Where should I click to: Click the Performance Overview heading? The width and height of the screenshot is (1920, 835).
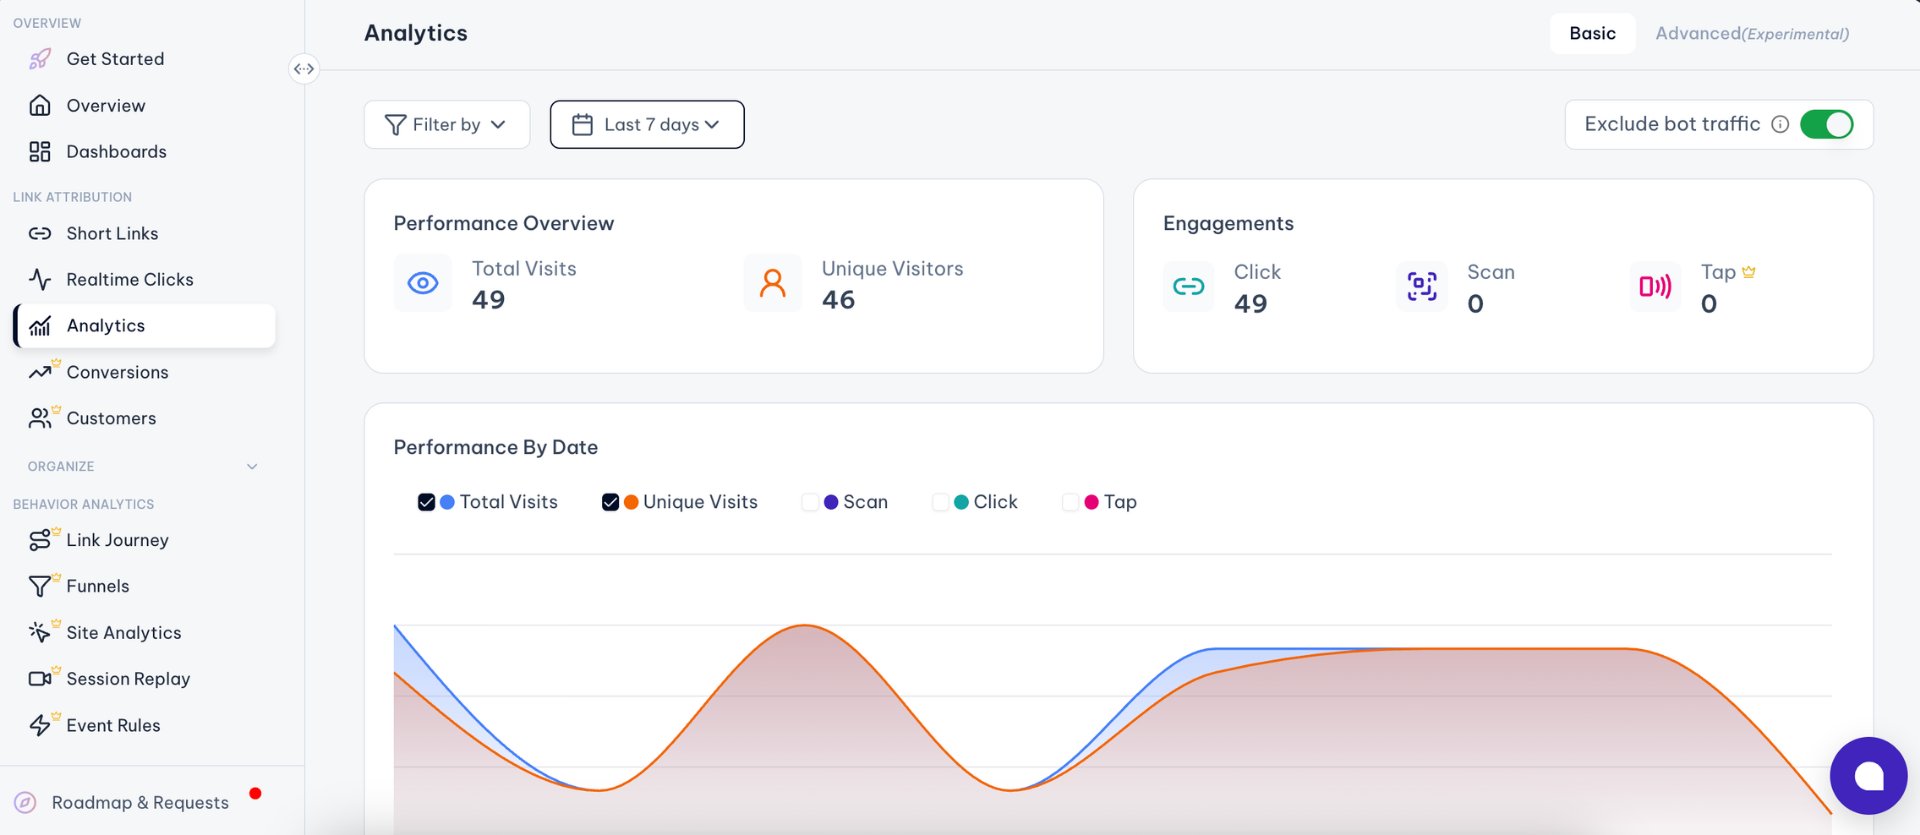504,223
